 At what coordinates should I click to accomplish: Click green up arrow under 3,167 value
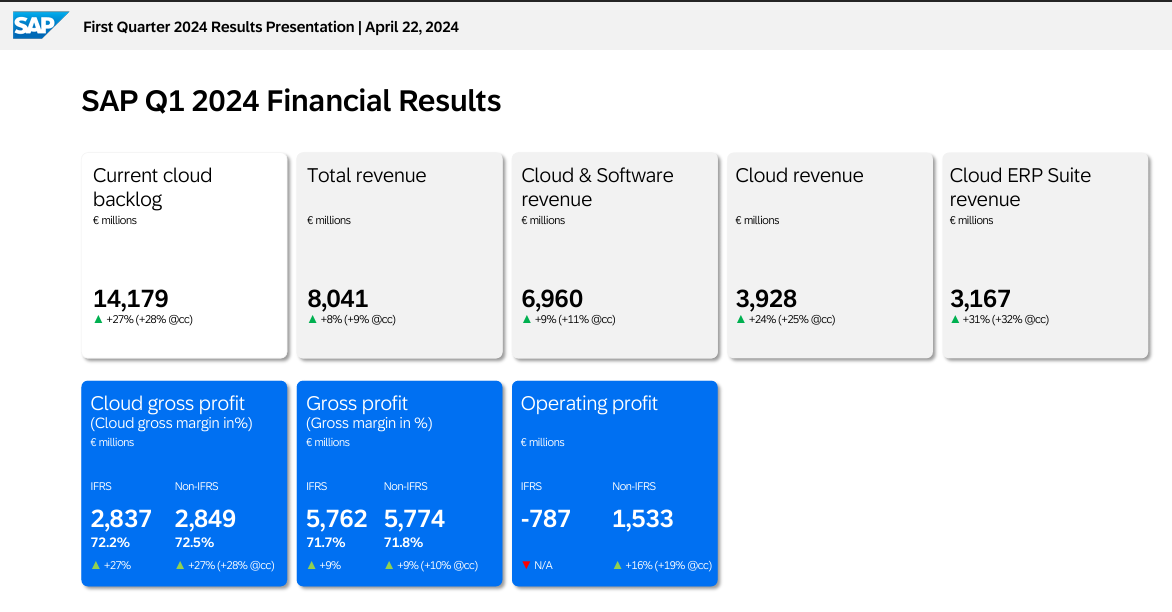pyautogui.click(x=955, y=319)
